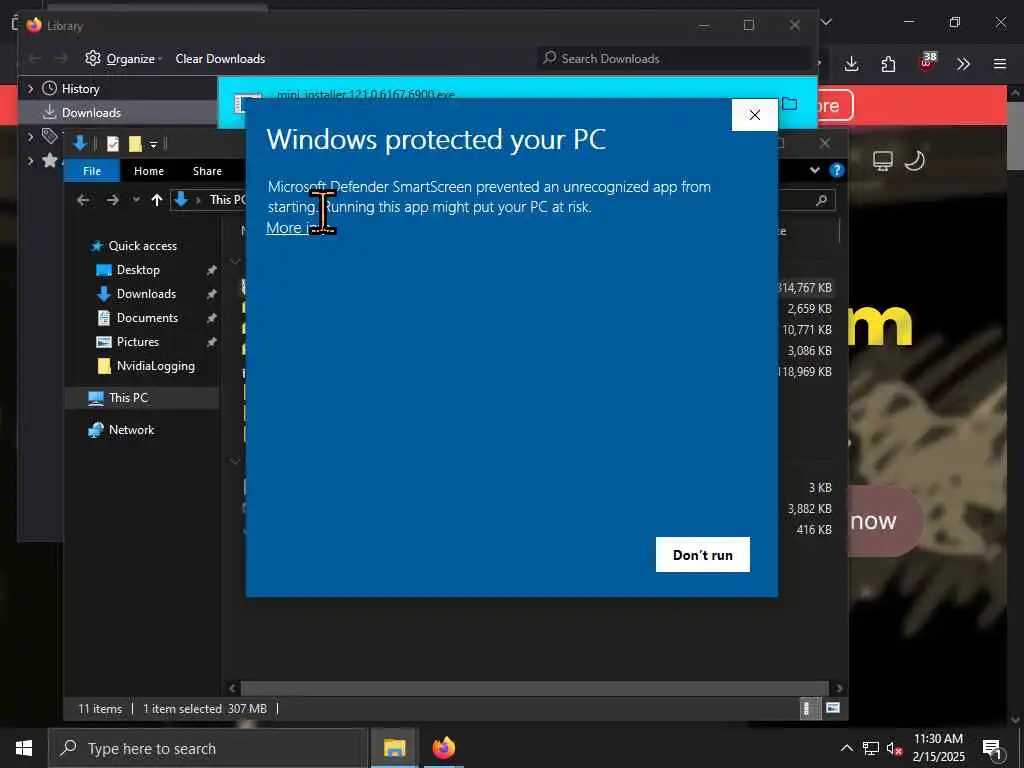The height and width of the screenshot is (768, 1024).
Task: Open Documents in the Explorer sidebar
Action: point(146,318)
